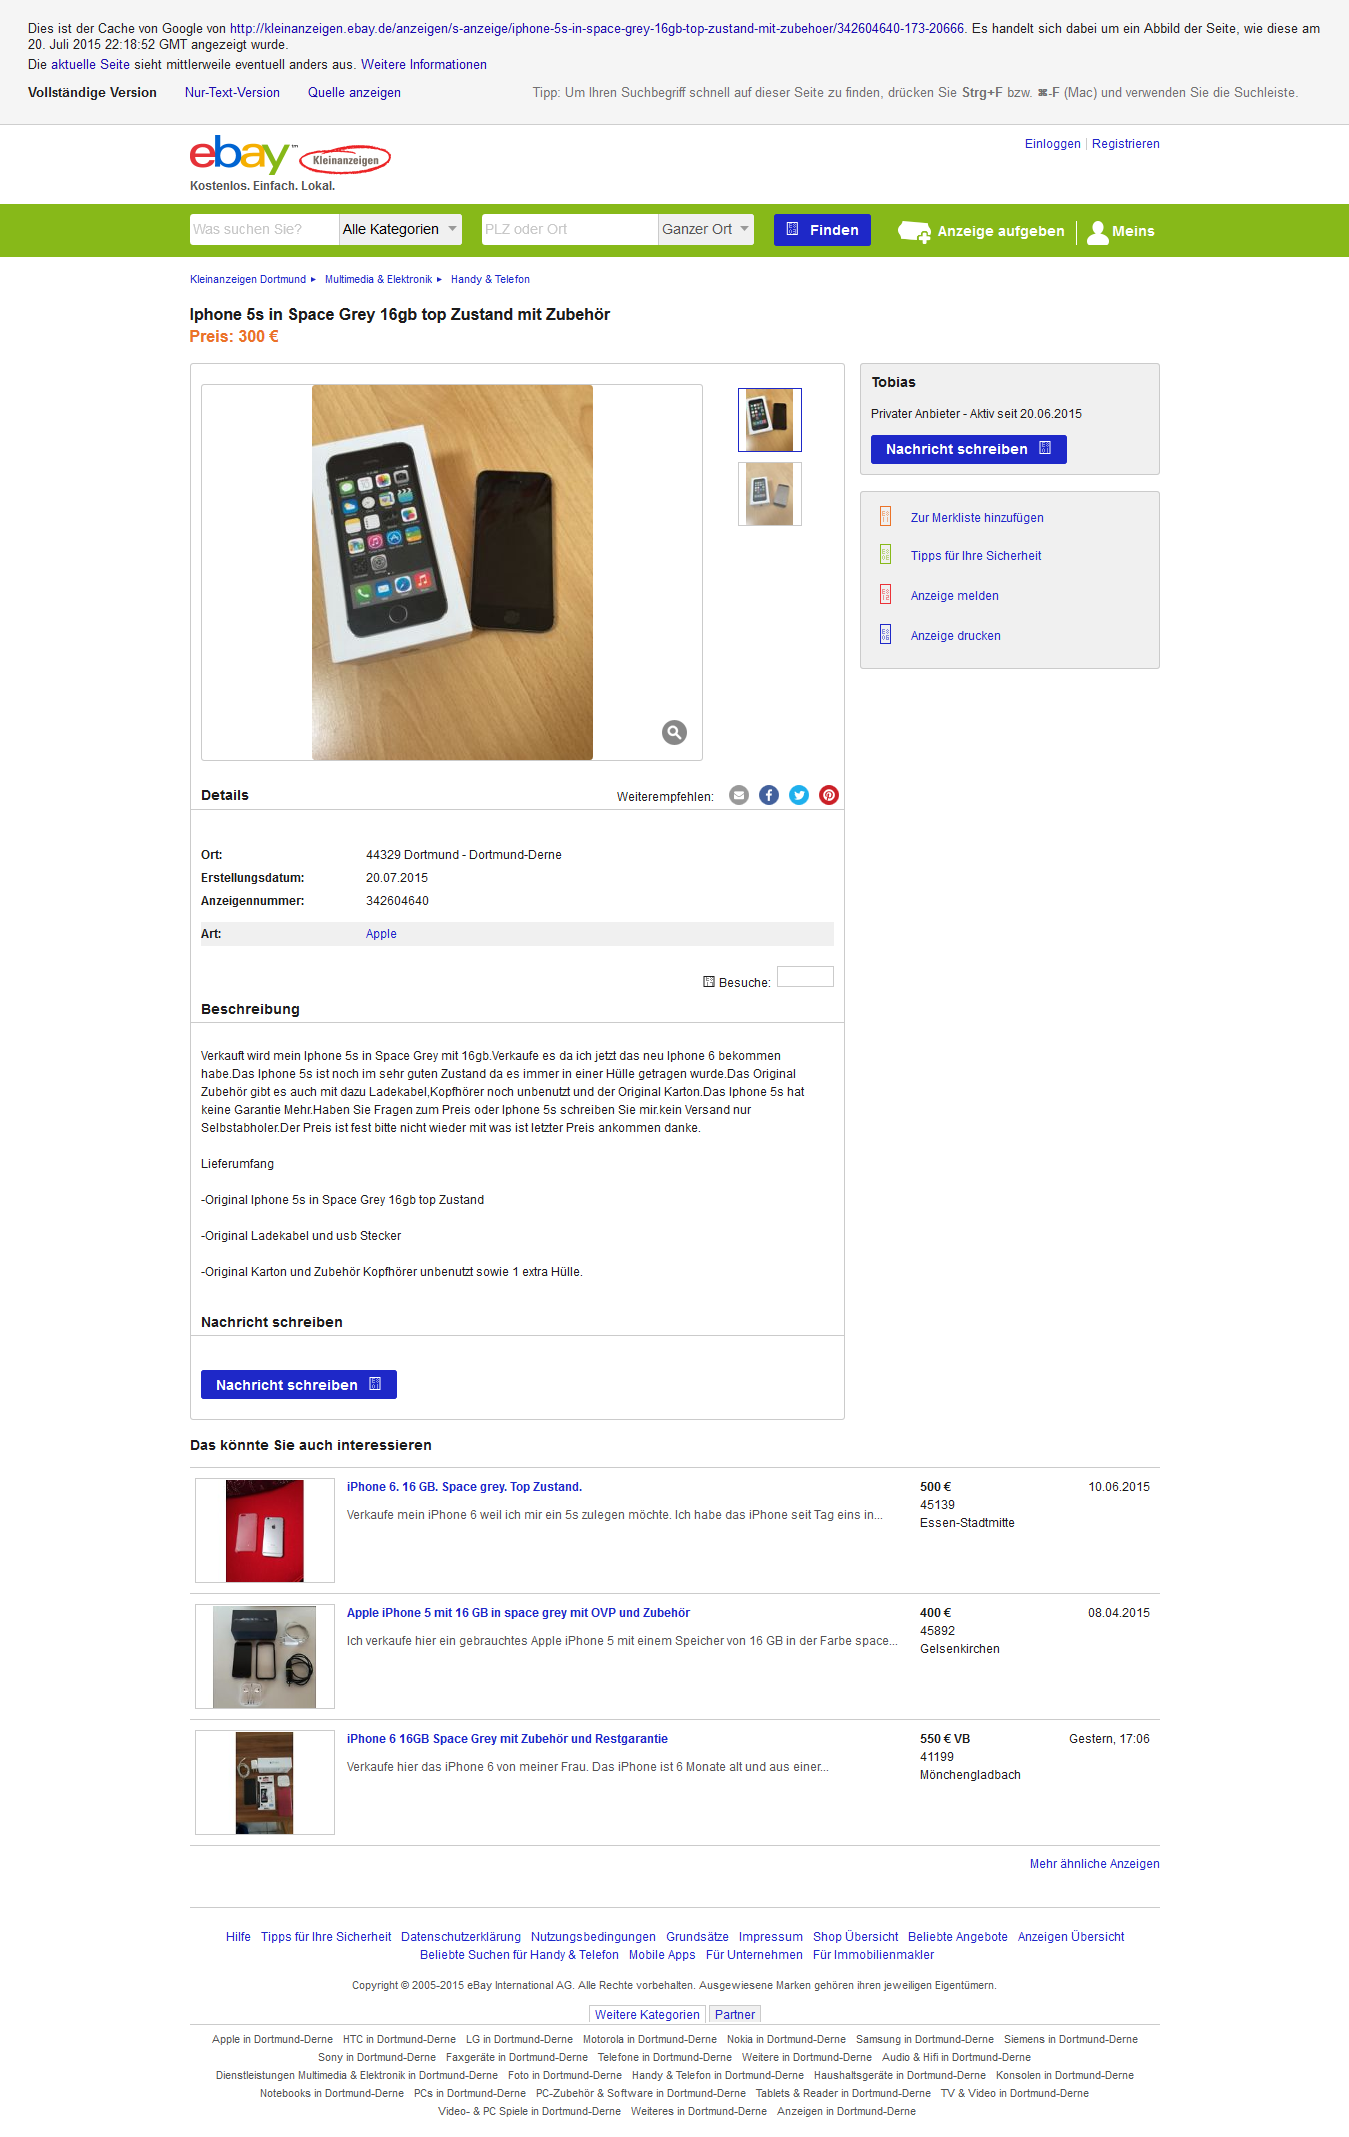Open the Multimedia & Elektronik breadcrumb
This screenshot has width=1349, height=2137.
click(x=378, y=280)
